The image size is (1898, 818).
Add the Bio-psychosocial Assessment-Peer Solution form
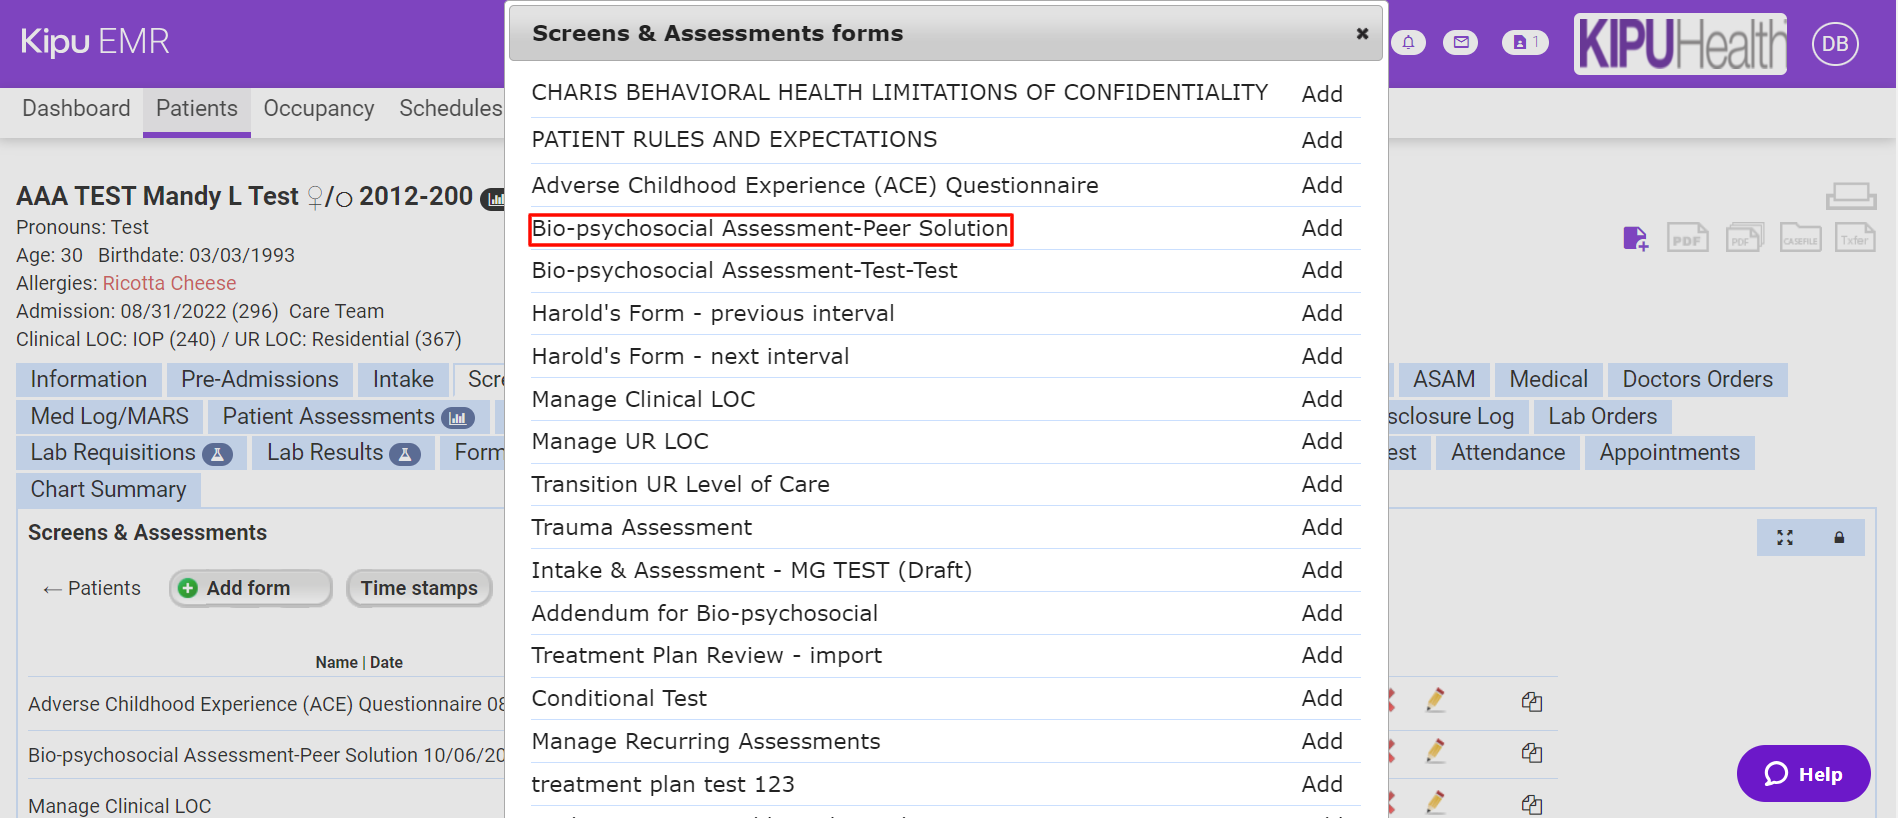click(1321, 229)
